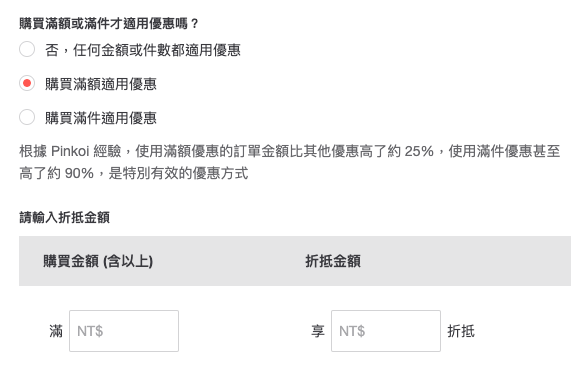Click the 滿 label before the first field

[x=56, y=331]
